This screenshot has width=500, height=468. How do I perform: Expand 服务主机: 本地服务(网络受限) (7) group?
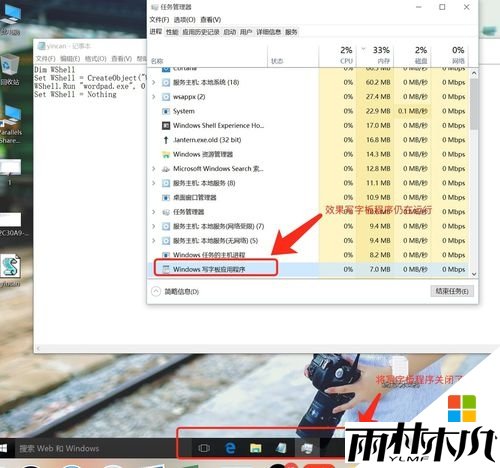[x=154, y=226]
